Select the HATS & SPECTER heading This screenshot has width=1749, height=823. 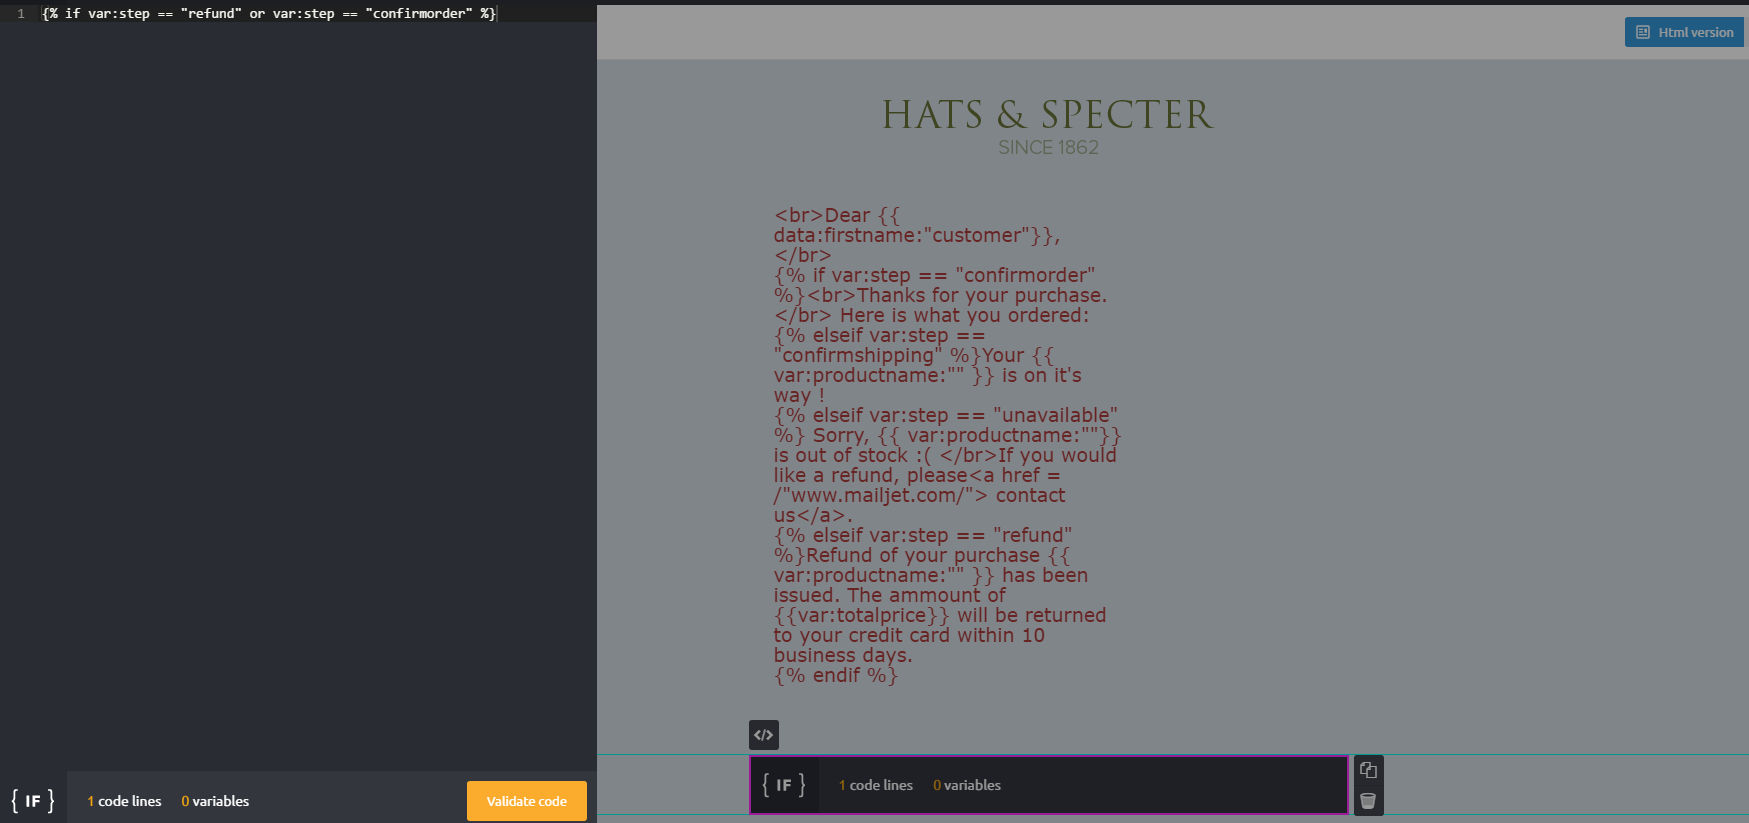1047,115
